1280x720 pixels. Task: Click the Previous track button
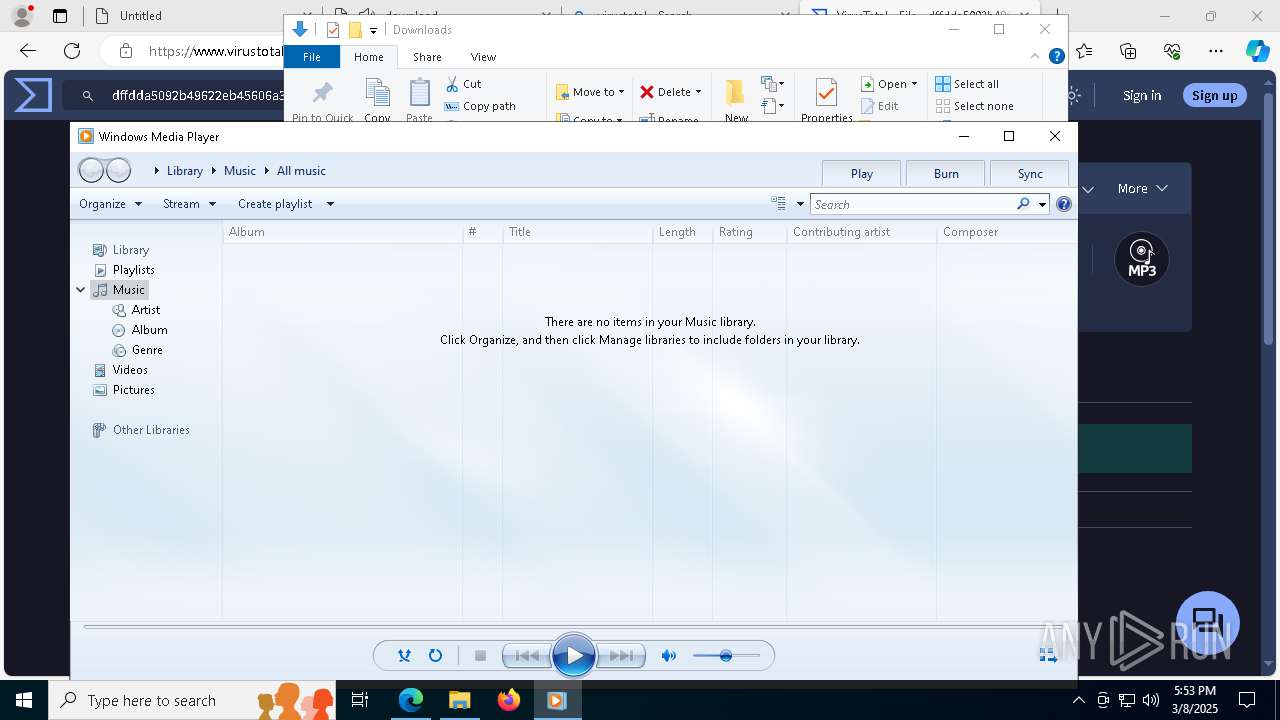pos(526,656)
